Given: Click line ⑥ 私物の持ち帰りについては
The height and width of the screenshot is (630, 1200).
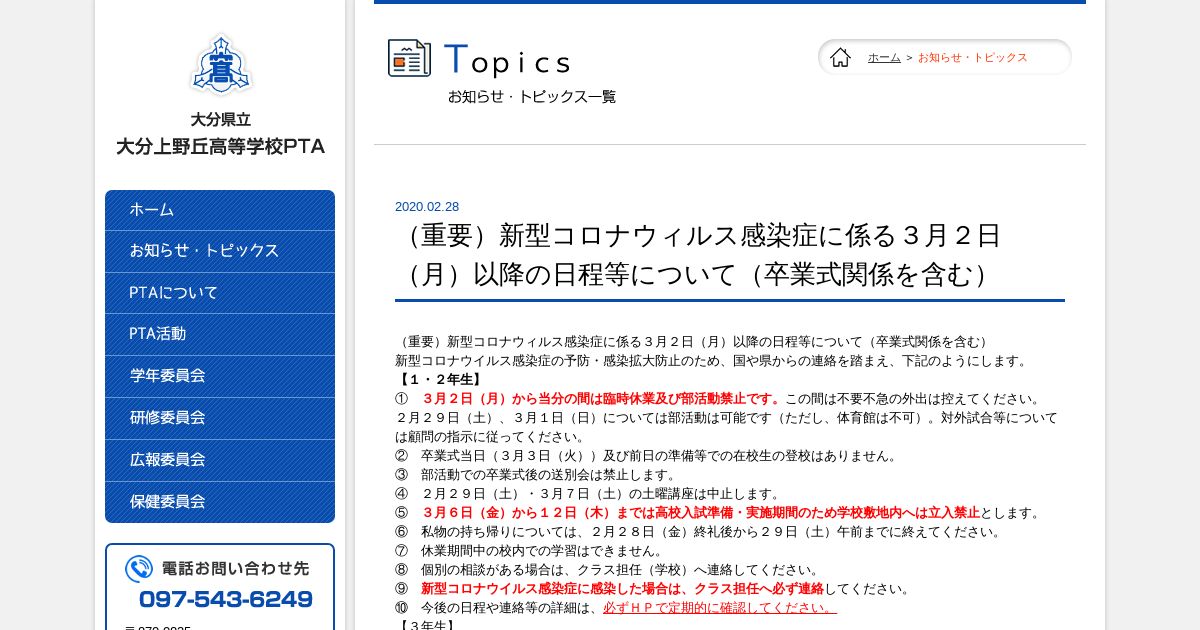Looking at the screenshot, I should pos(699,531).
